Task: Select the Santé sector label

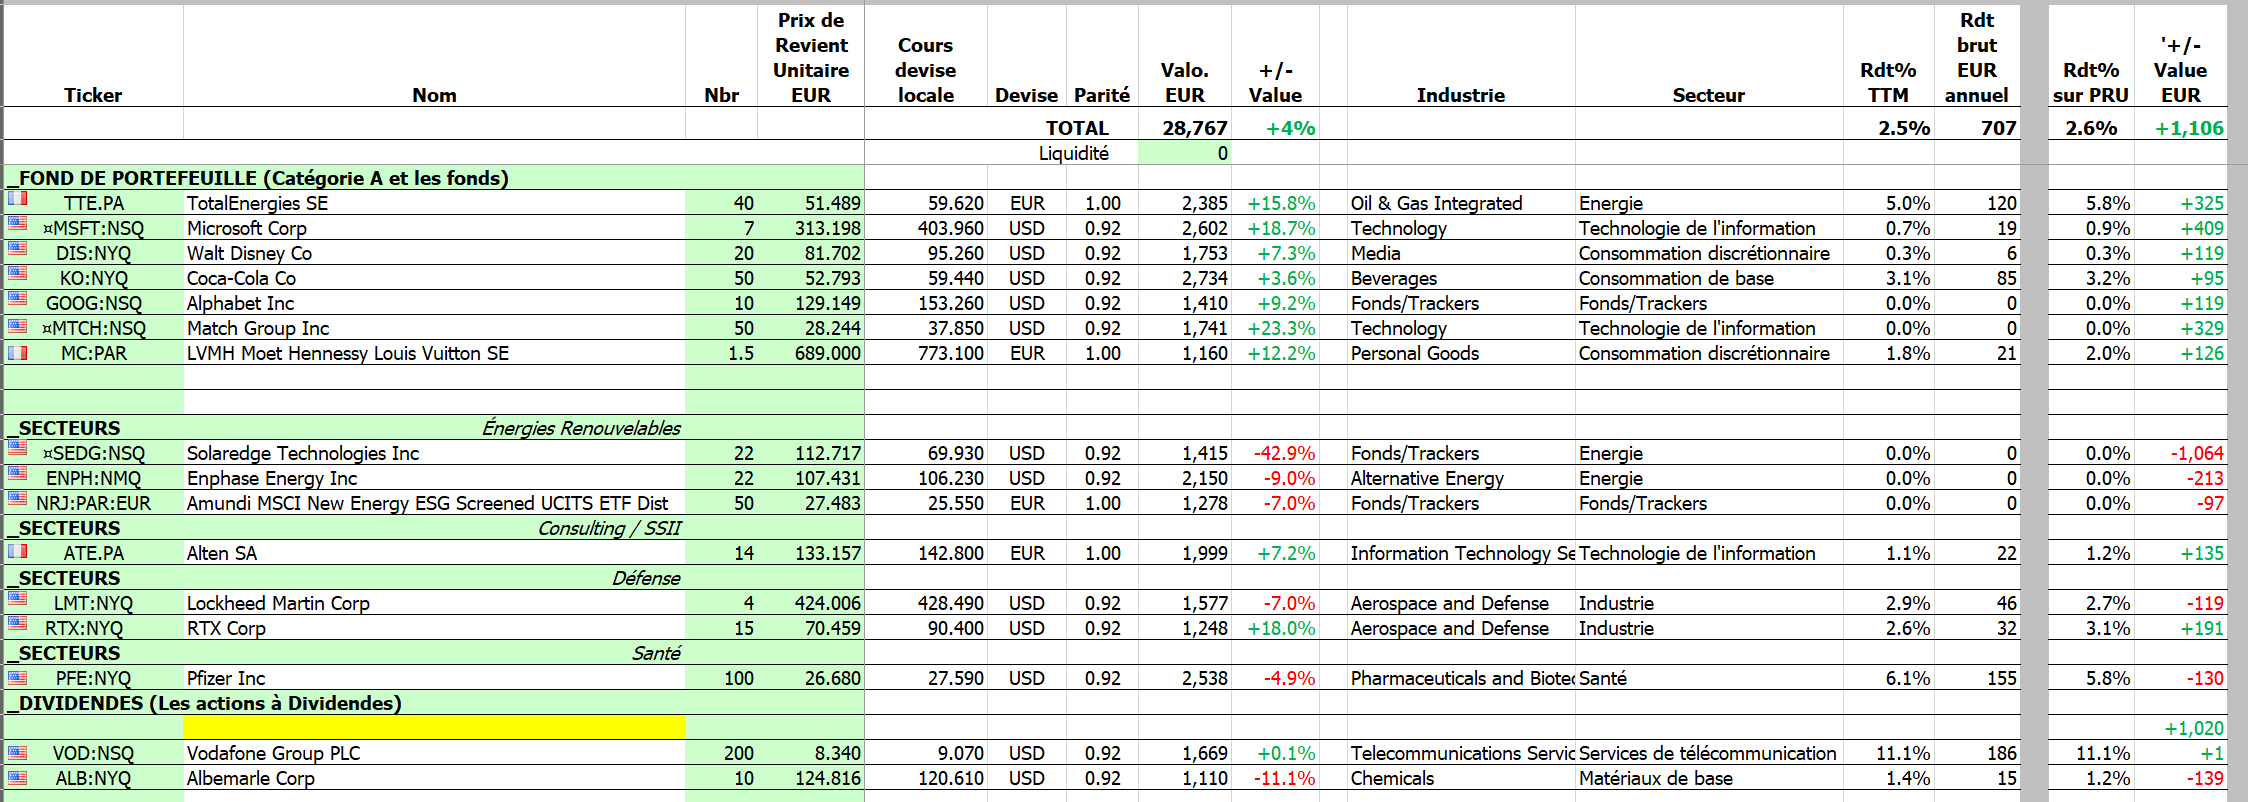Action: pos(656,653)
